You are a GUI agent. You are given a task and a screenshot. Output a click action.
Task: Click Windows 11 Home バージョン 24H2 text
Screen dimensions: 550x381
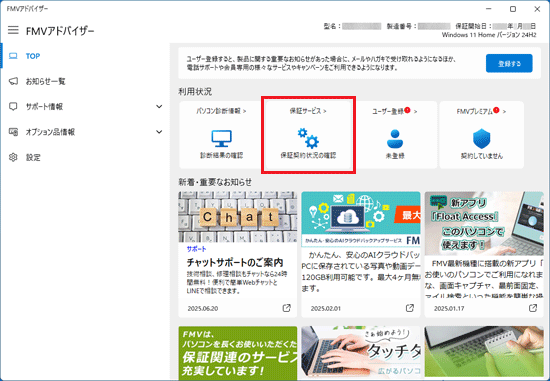(489, 35)
